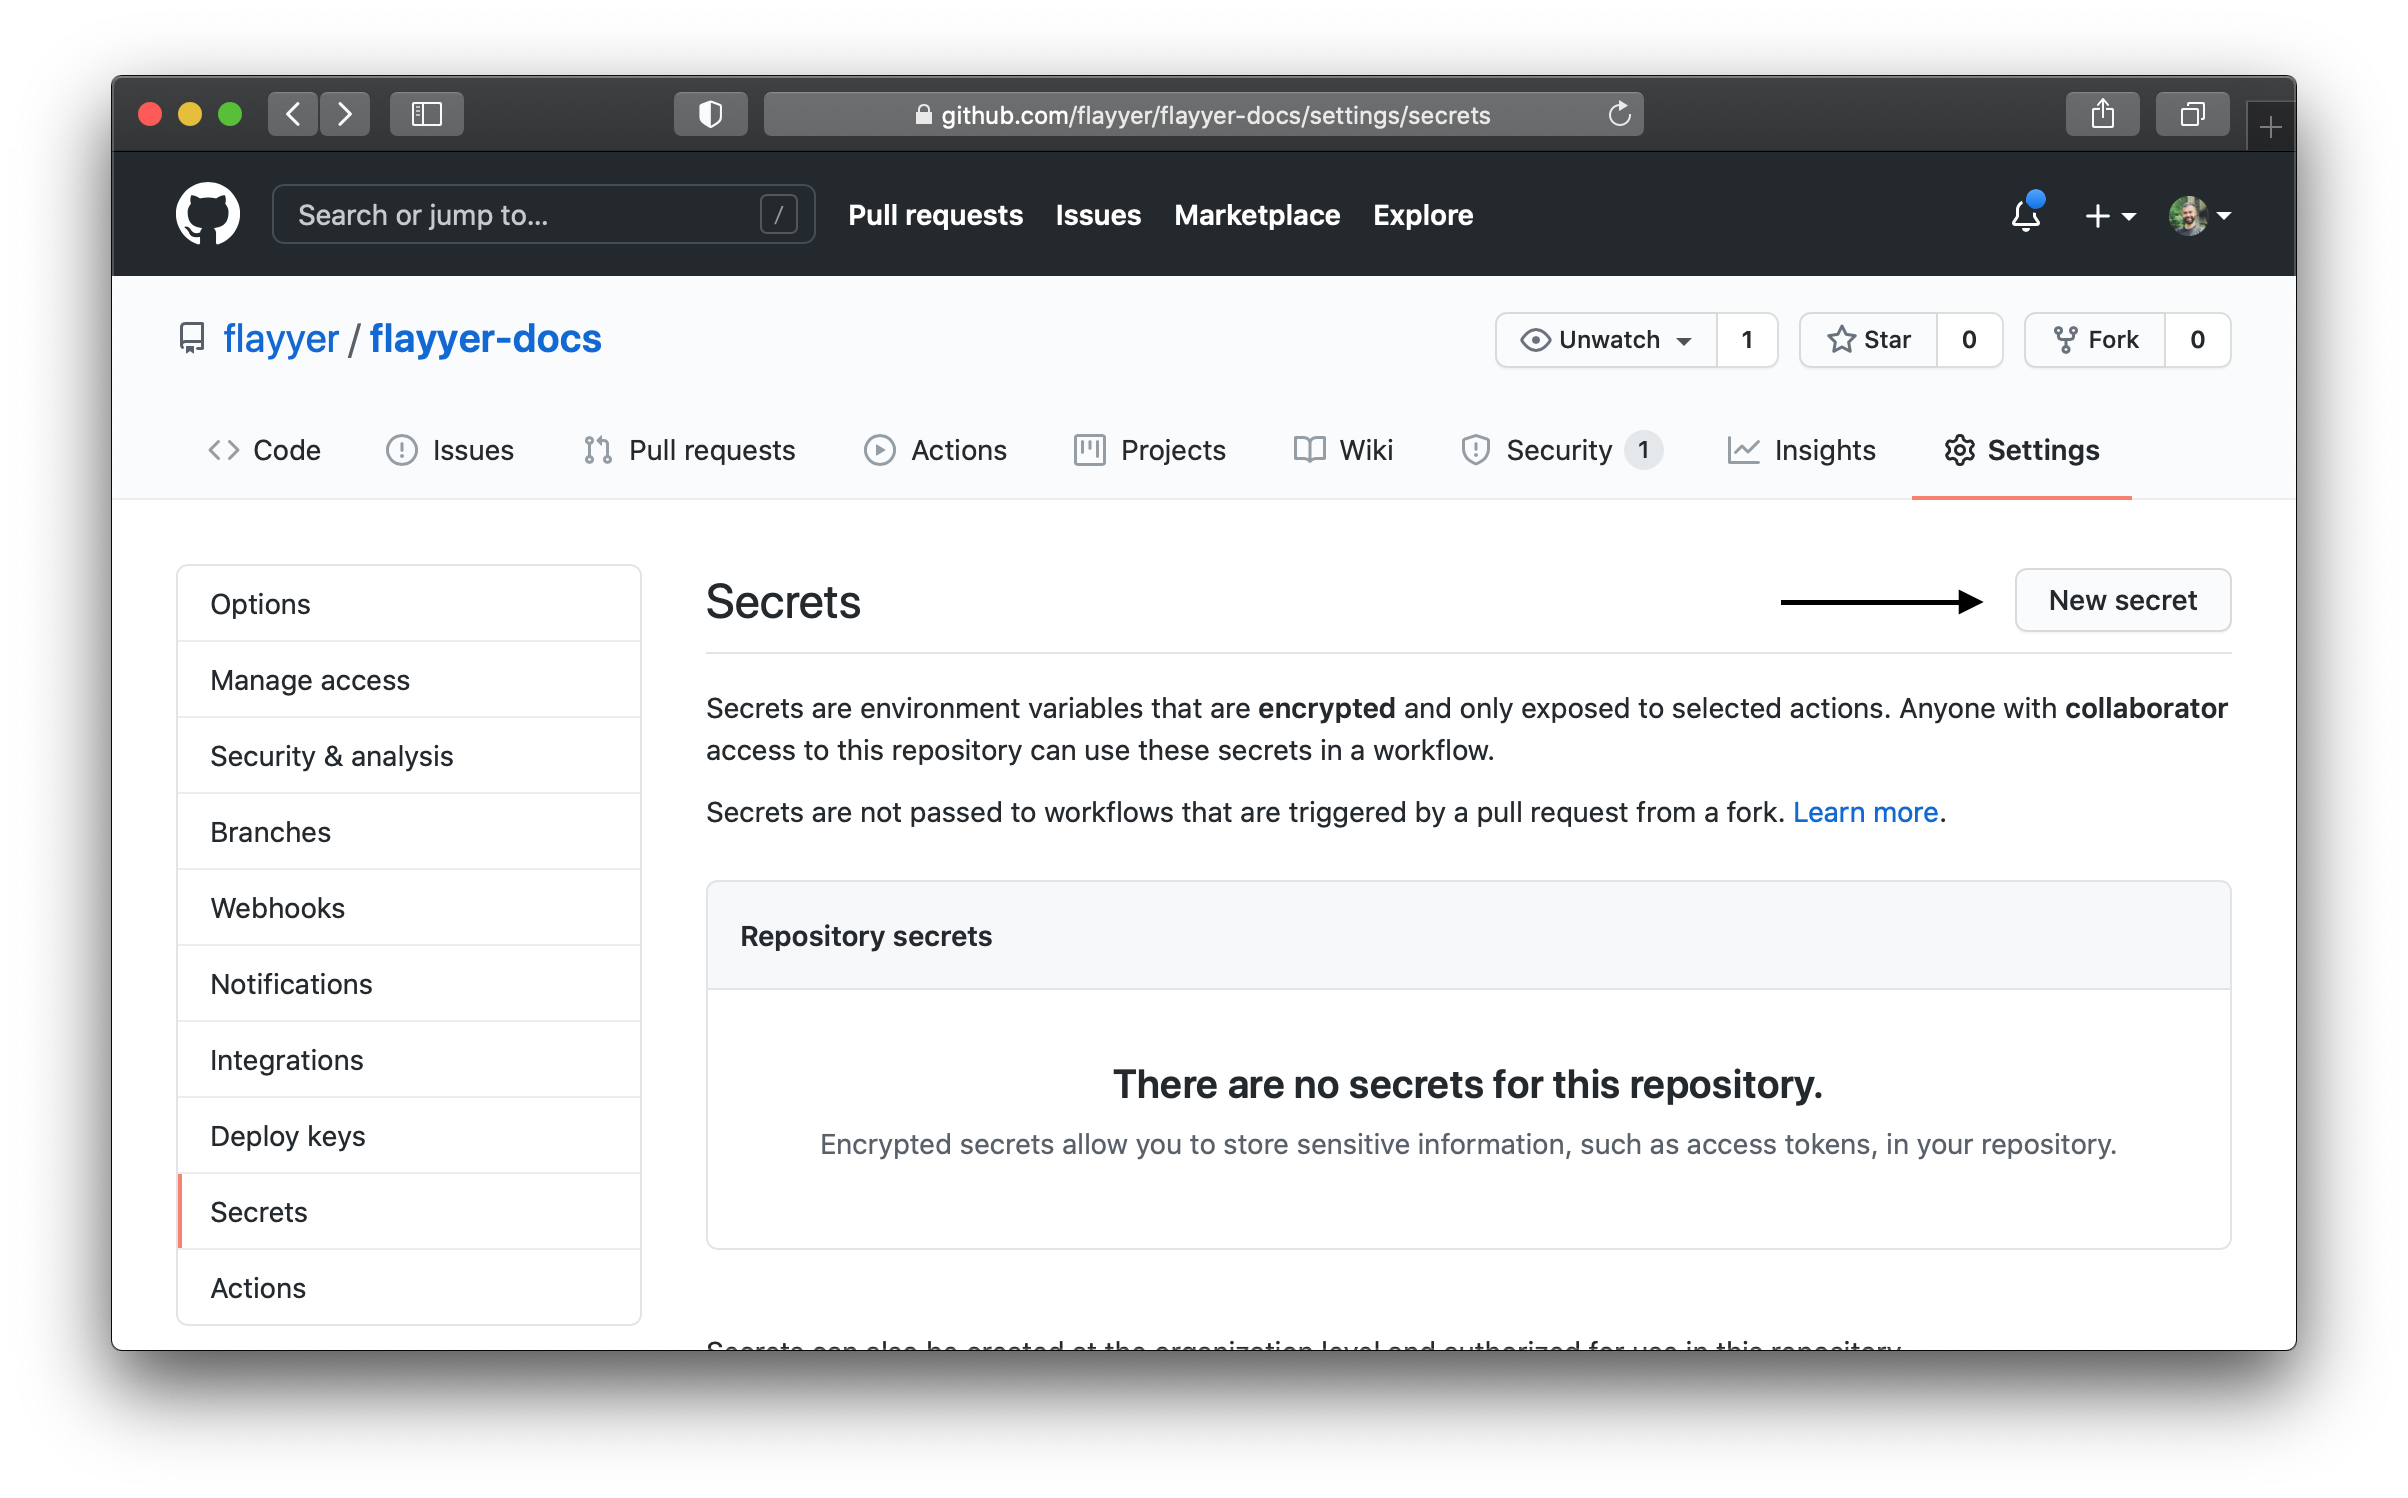Screen dimensions: 2408x1498
Task: Open the Unwatch dropdown
Action: point(1606,340)
